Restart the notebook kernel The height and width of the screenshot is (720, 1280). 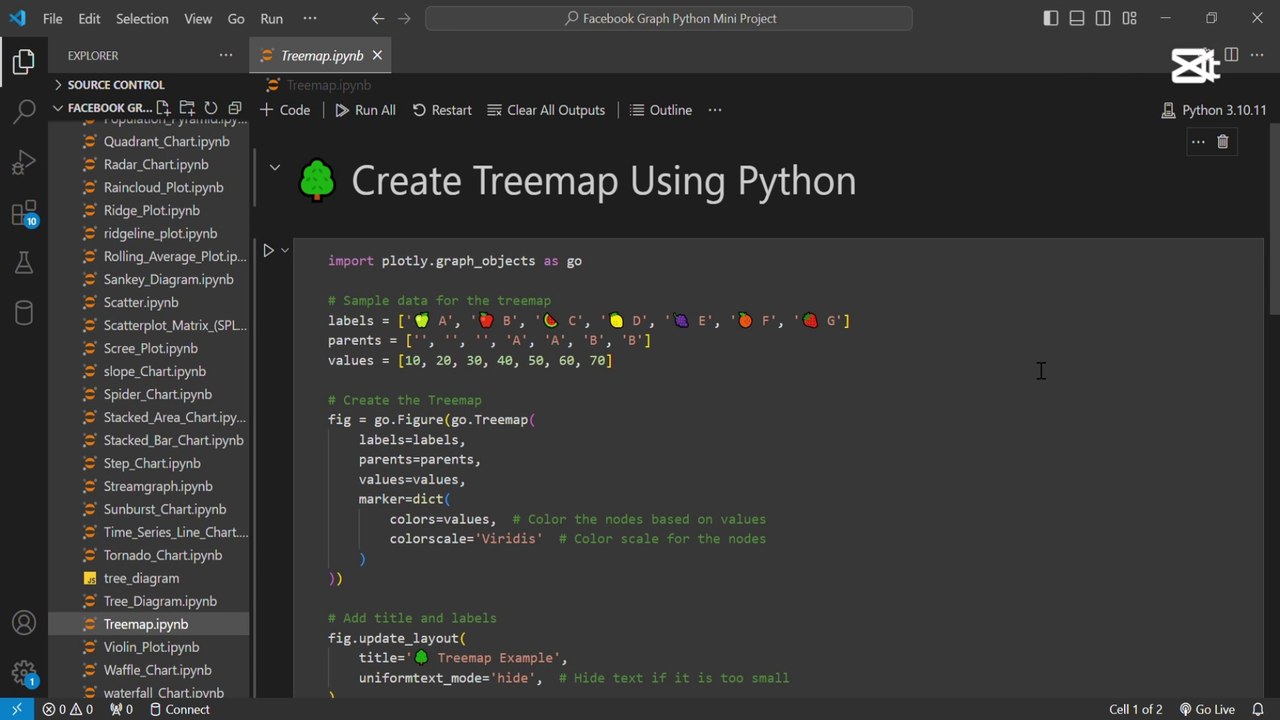[442, 110]
